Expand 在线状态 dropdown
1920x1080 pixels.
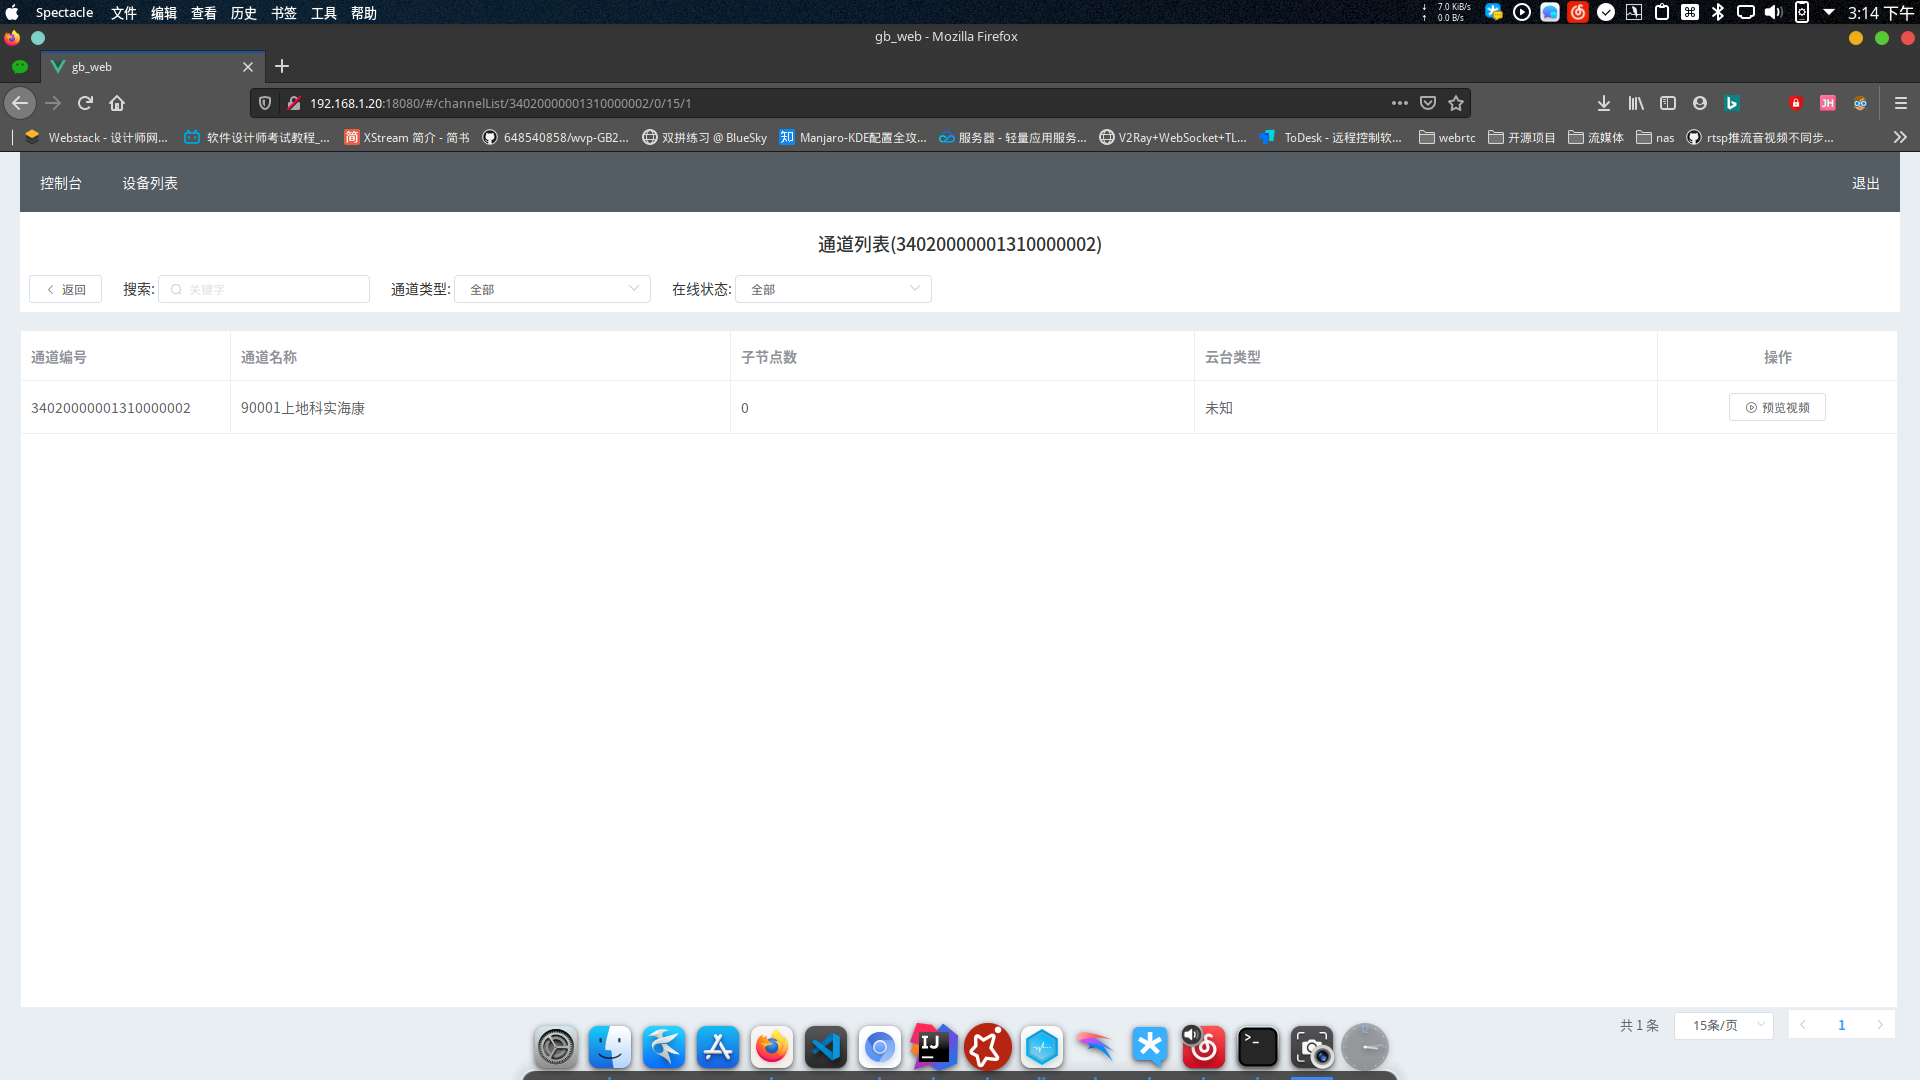[833, 289]
